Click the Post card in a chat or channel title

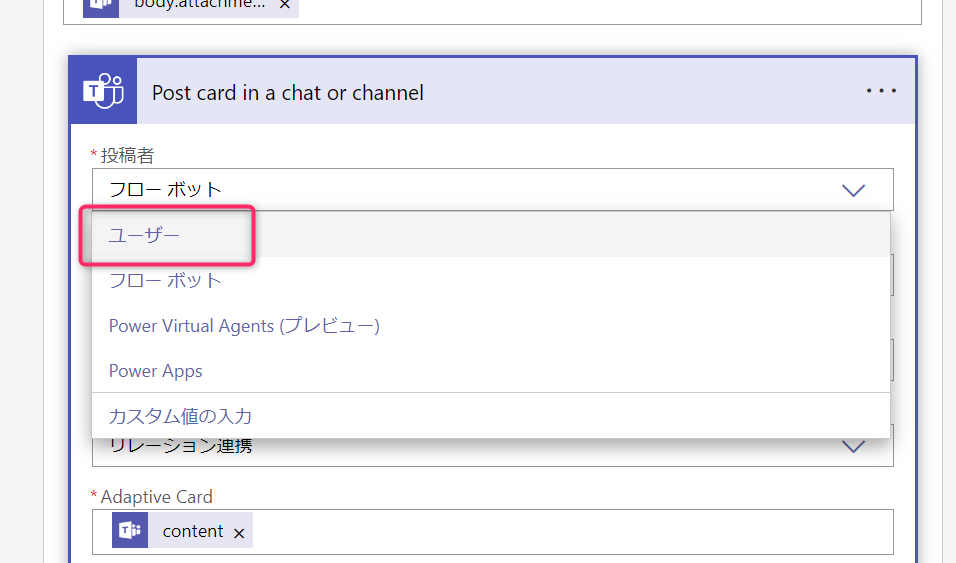(x=288, y=93)
